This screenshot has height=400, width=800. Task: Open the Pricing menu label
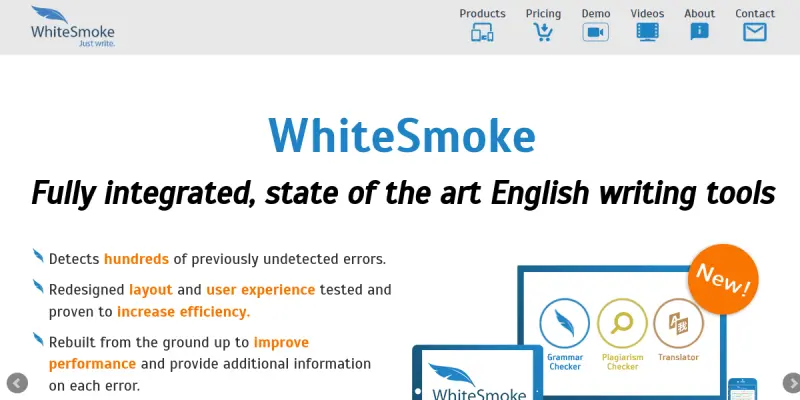click(543, 14)
